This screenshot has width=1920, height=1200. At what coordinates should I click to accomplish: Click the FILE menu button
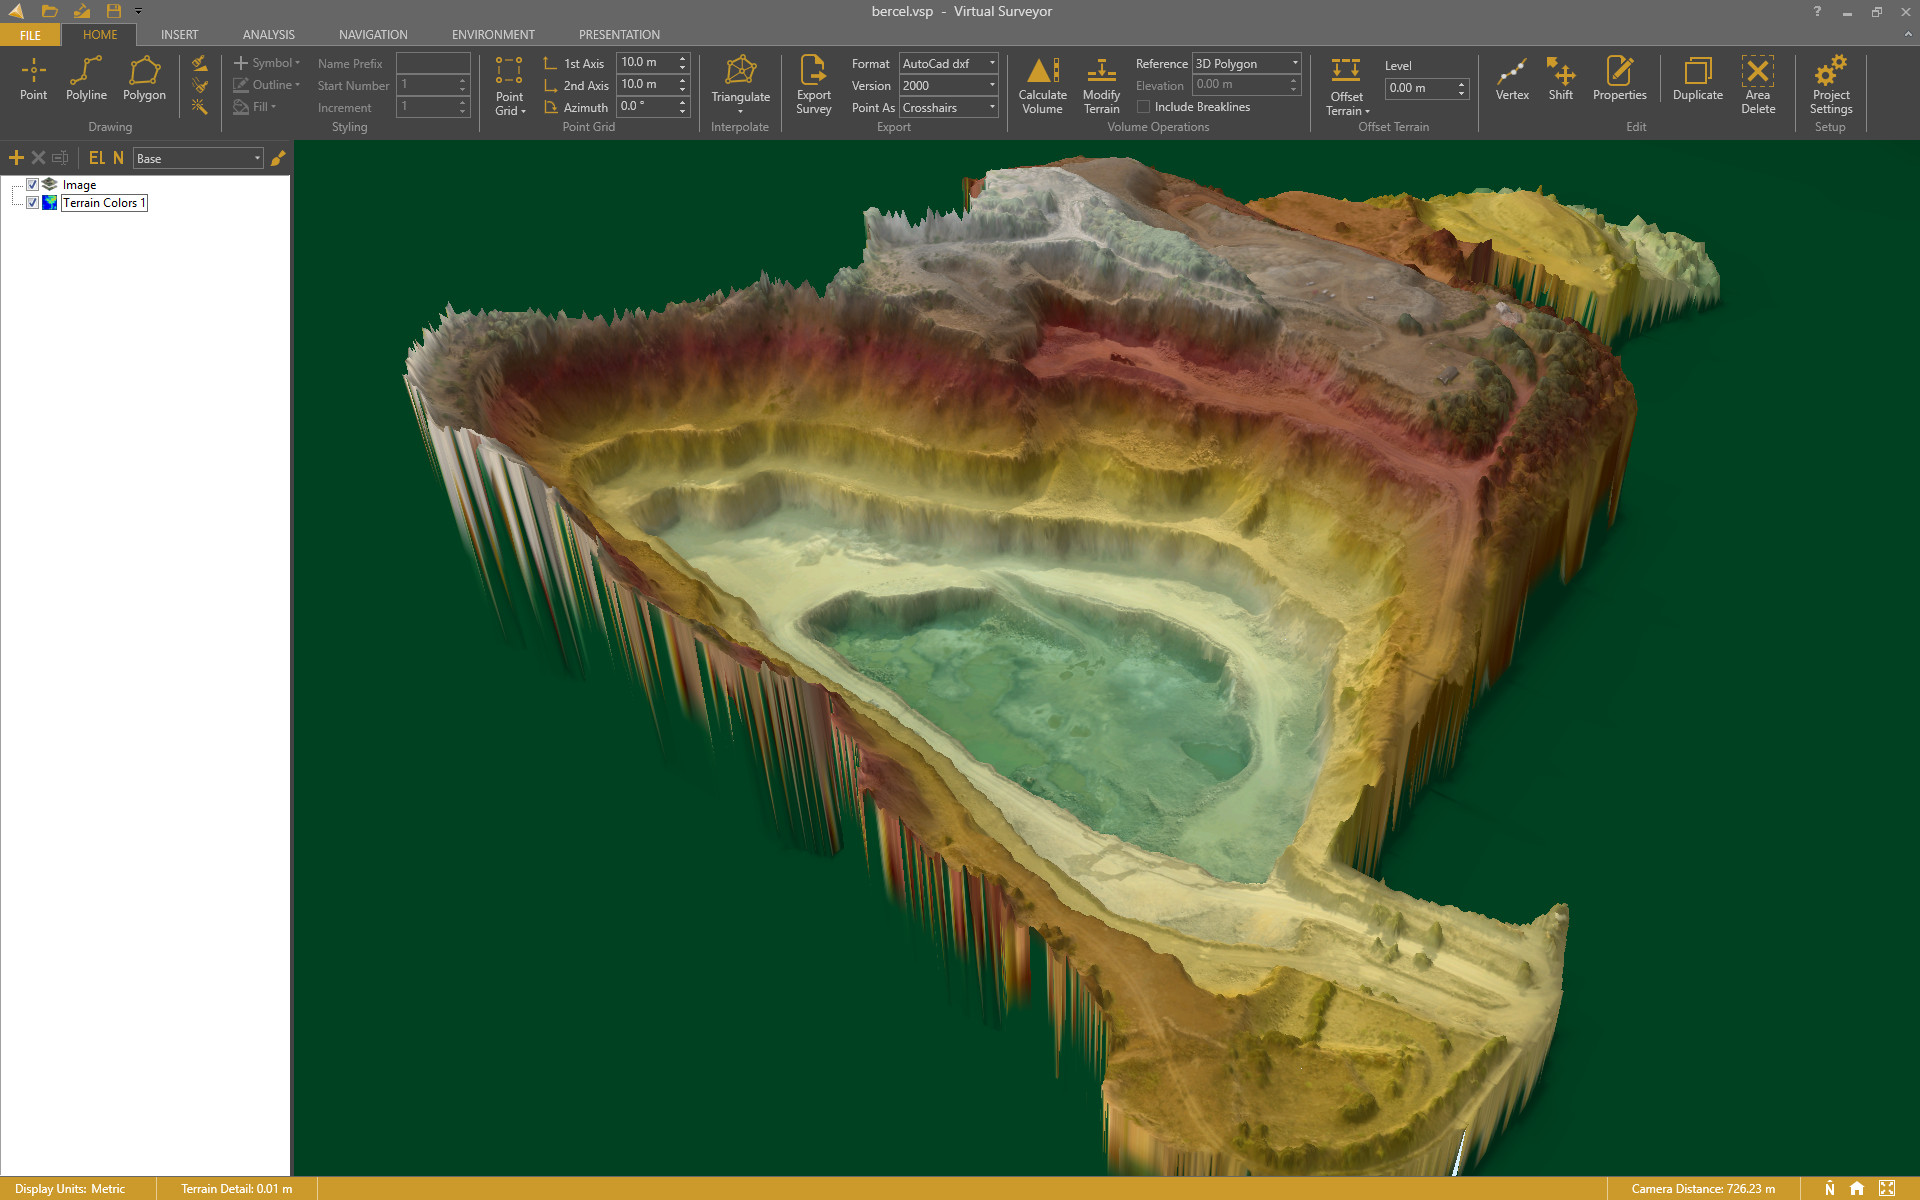[30, 35]
